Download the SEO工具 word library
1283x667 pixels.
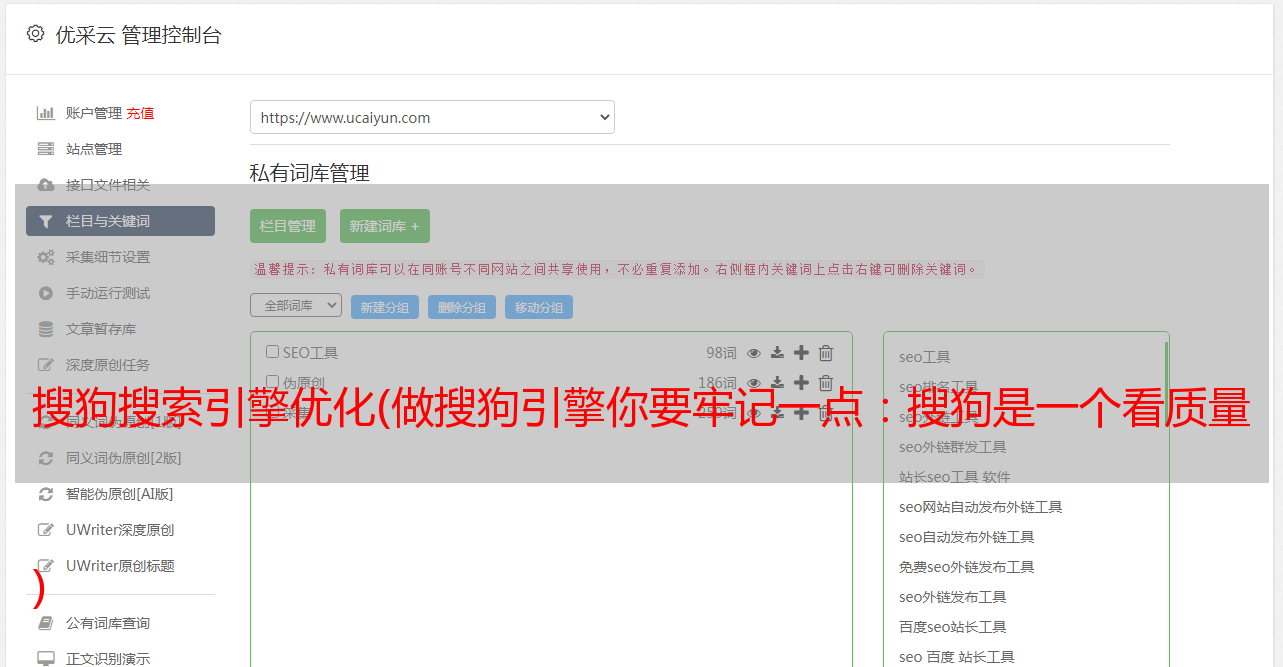coord(777,353)
